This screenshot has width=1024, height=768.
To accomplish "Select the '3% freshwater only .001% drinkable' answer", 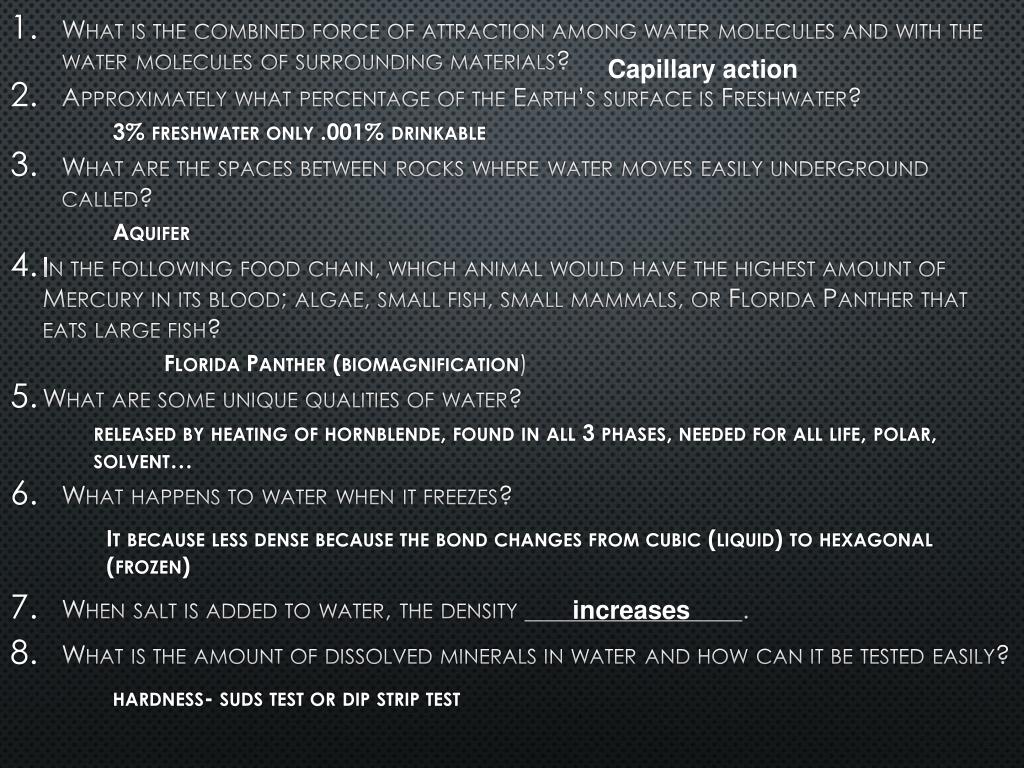I will 299,133.
